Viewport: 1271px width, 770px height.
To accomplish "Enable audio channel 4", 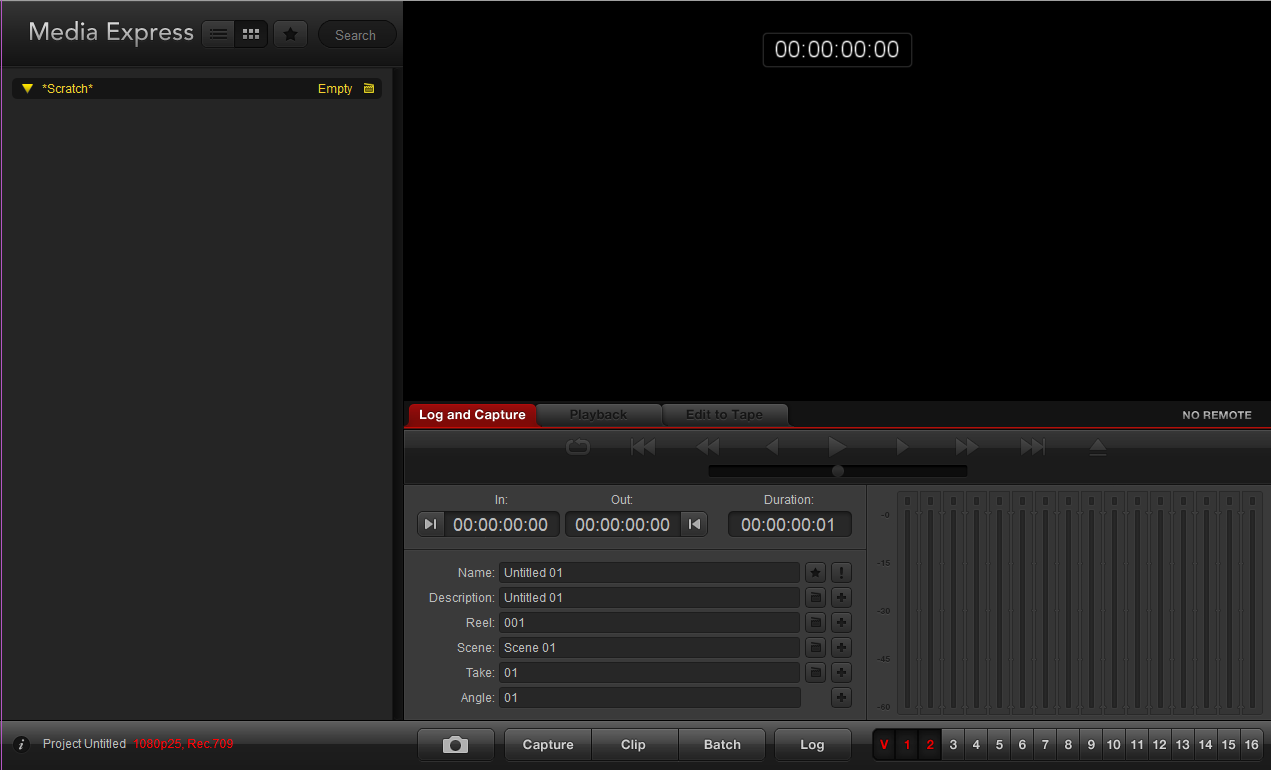I will point(976,745).
